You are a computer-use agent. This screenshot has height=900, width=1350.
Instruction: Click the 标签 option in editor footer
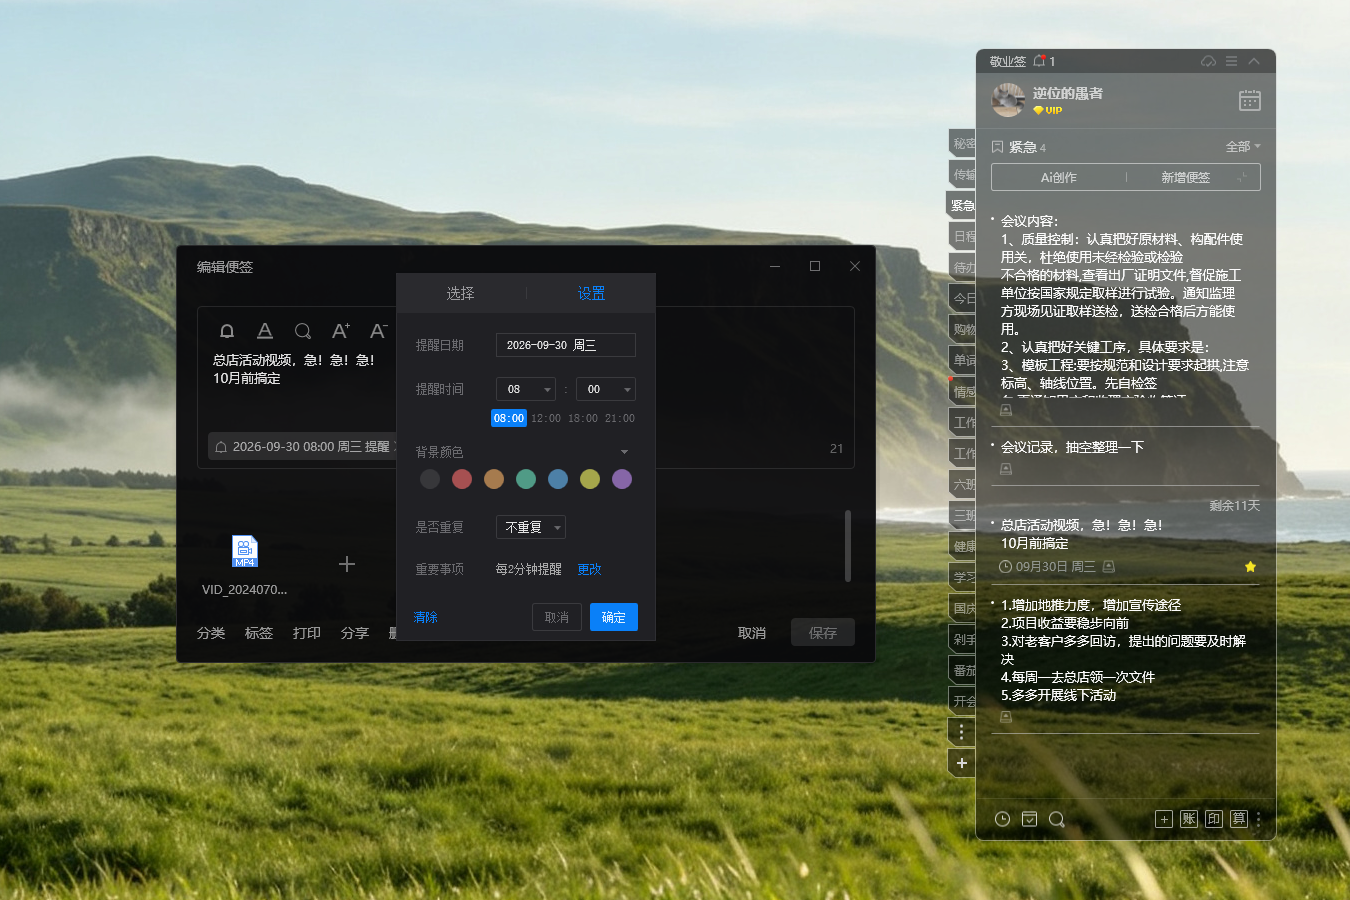(x=259, y=633)
